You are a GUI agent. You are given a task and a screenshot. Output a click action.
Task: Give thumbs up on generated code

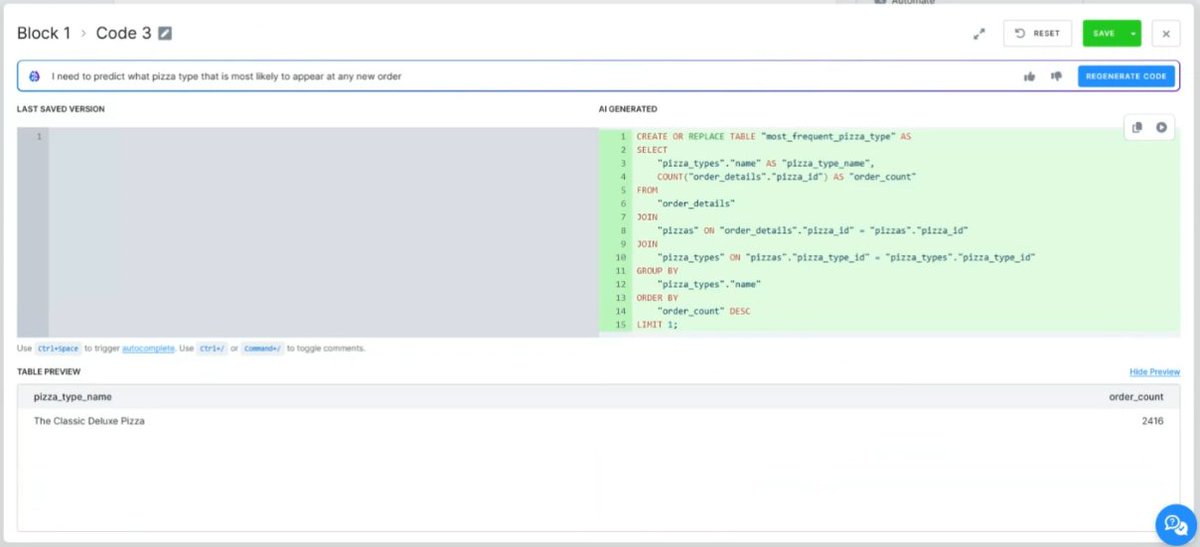[1029, 76]
